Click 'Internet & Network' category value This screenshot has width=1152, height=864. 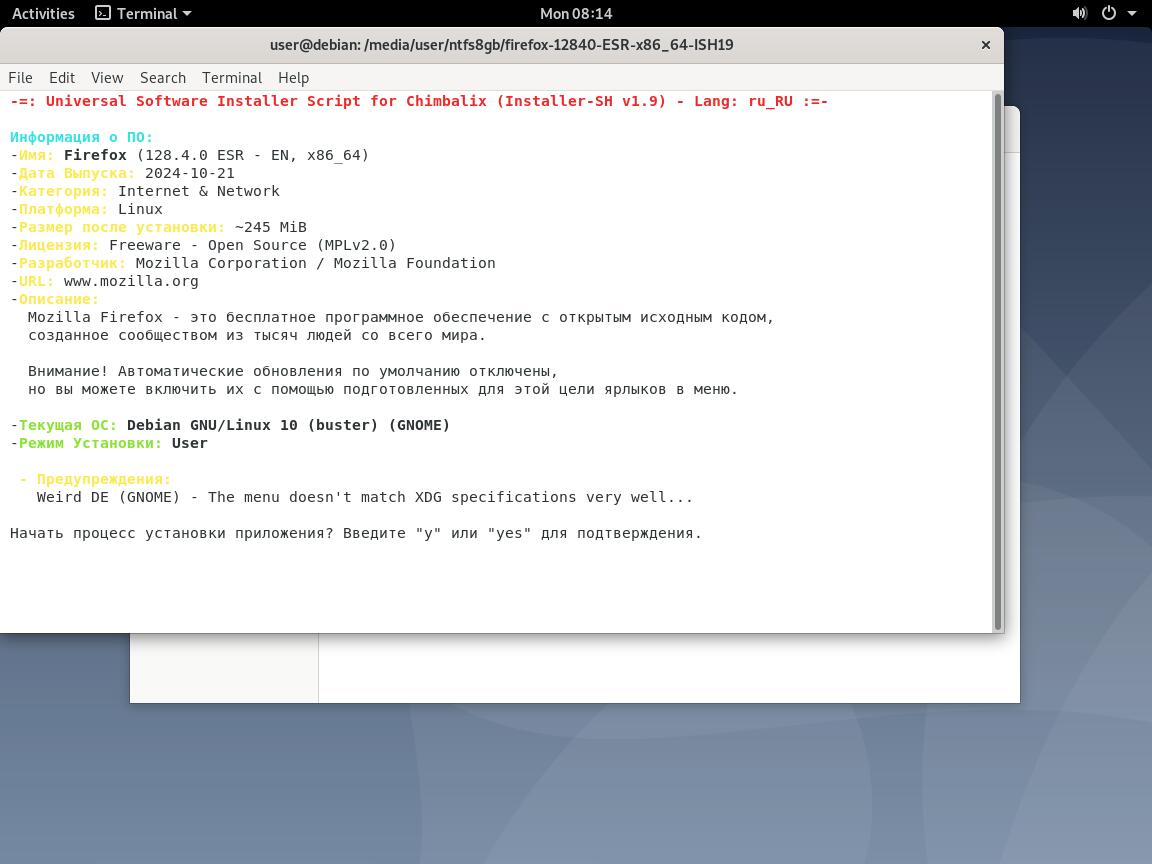[198, 191]
